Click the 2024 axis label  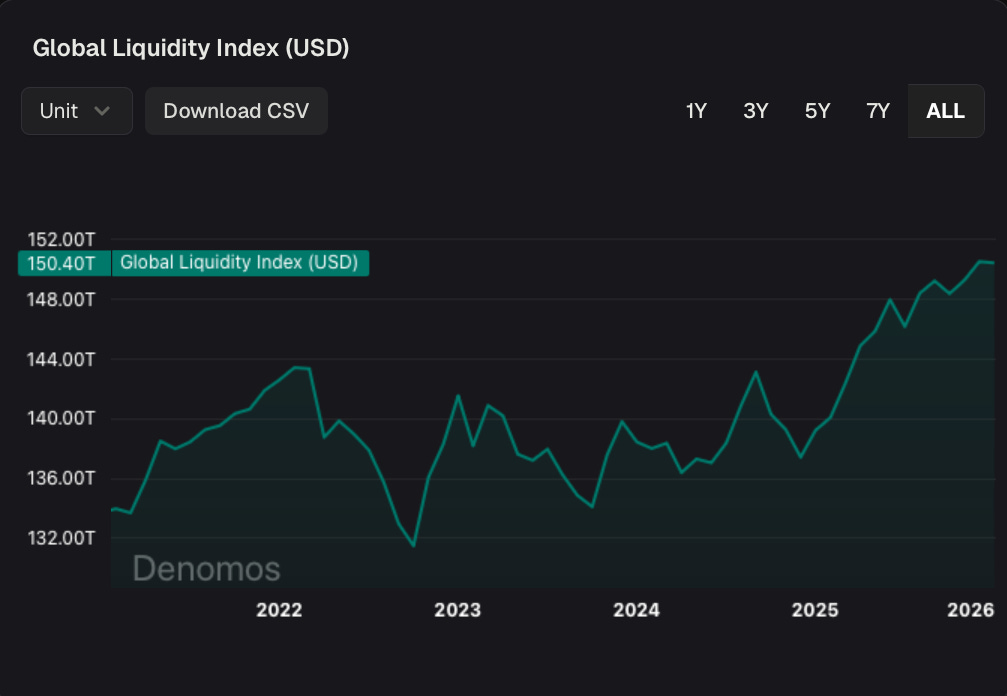(637, 610)
